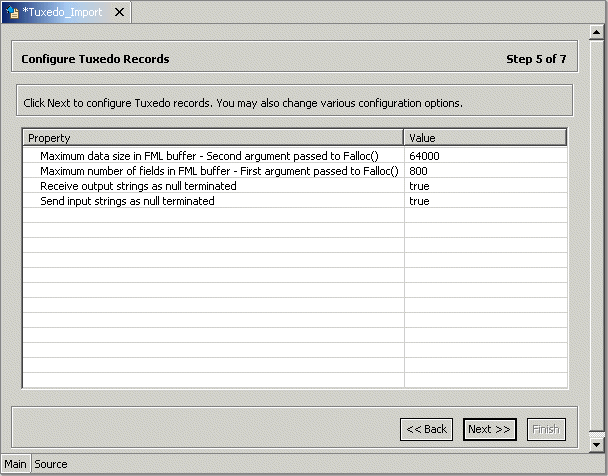608x476 pixels.
Task: Click the vertical scrollbar track
Action: pyautogui.click(x=596, y=236)
